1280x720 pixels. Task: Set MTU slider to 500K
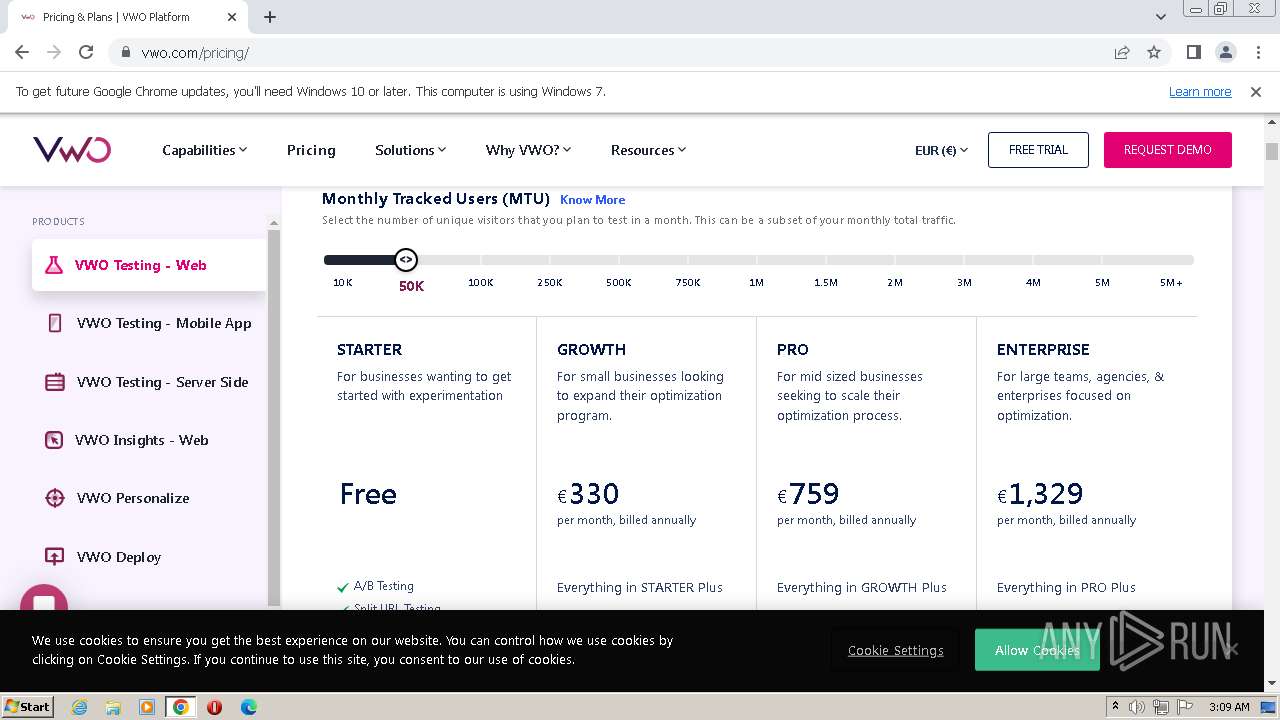619,283
